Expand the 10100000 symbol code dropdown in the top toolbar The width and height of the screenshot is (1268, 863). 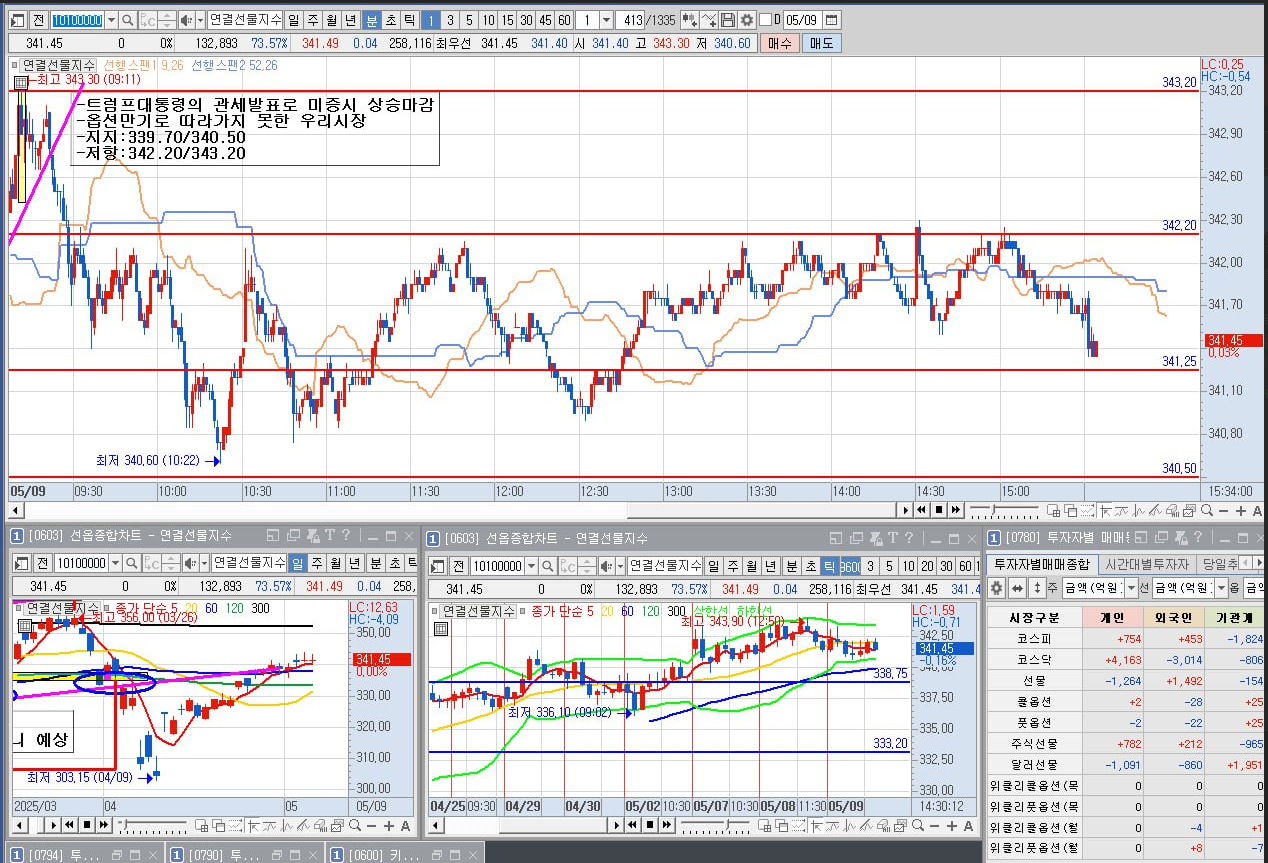coord(111,20)
